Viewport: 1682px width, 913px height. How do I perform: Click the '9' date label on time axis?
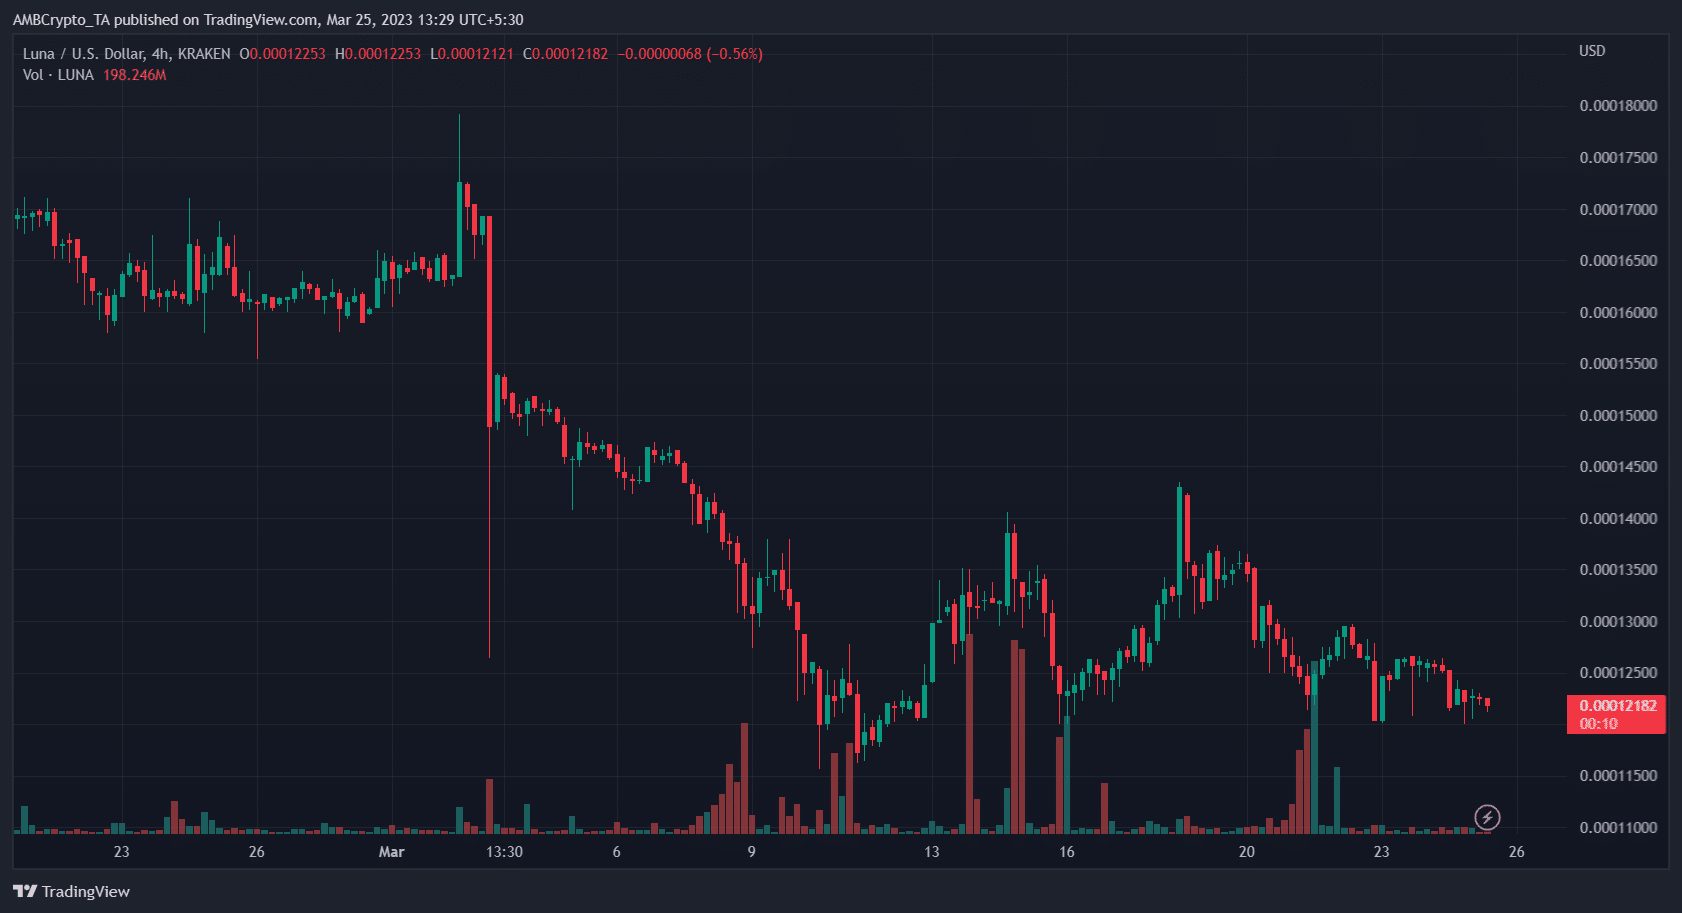click(751, 852)
